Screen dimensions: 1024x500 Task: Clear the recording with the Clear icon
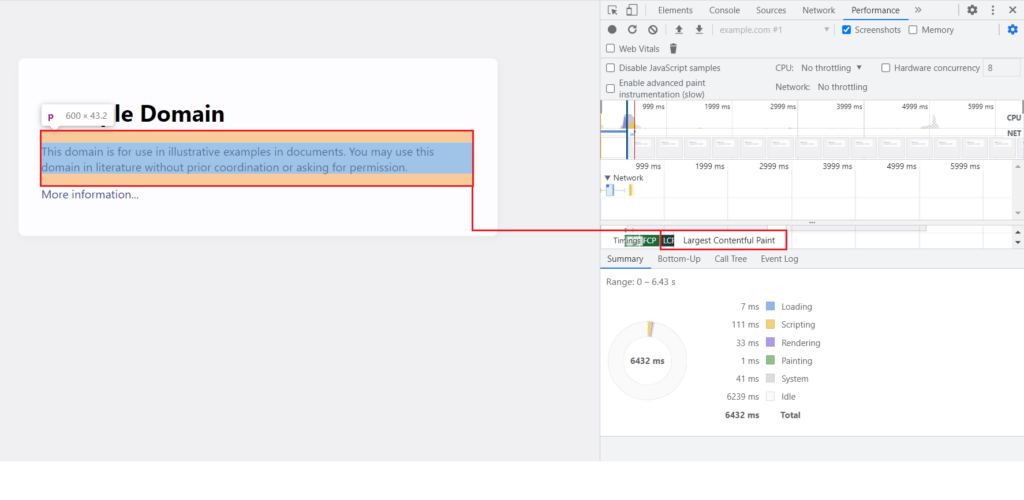click(x=652, y=29)
